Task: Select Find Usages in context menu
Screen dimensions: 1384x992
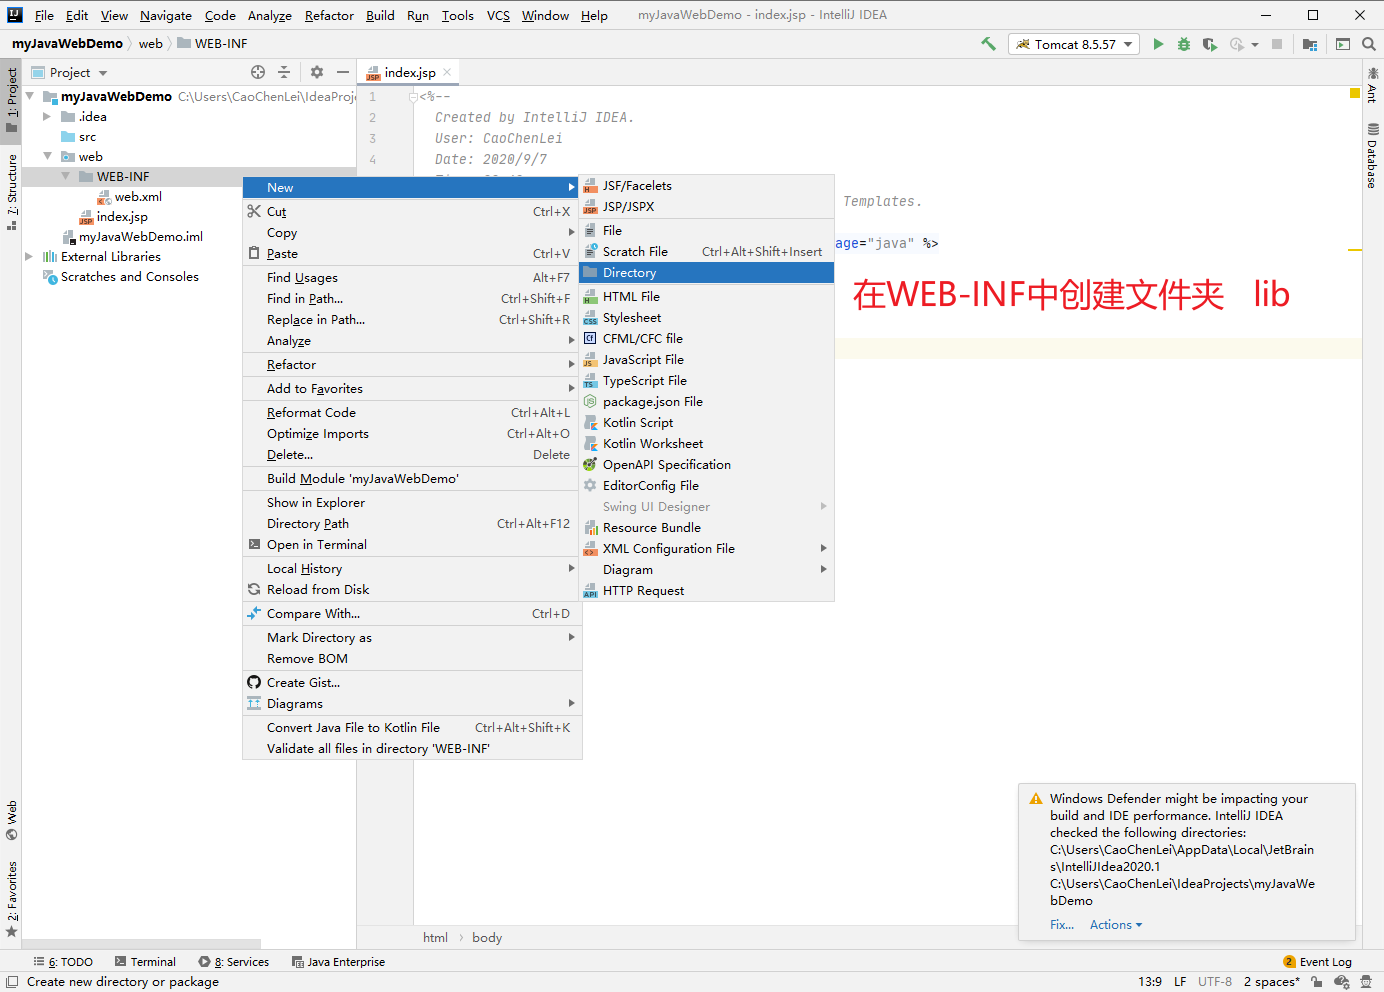Action: pyautogui.click(x=412, y=278)
